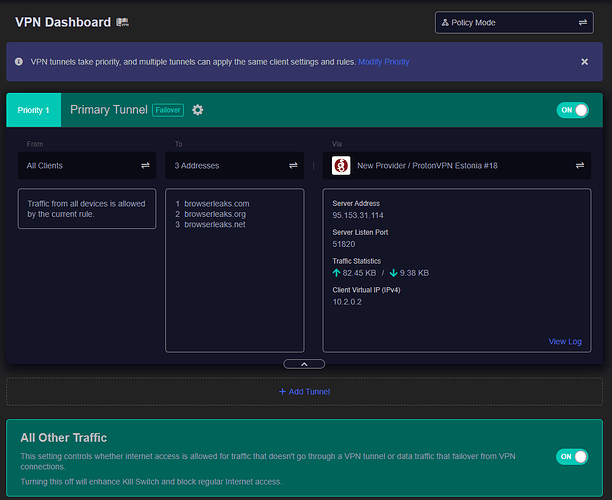
Task: Click the plus icon on Add Tunnel
Action: (282, 391)
